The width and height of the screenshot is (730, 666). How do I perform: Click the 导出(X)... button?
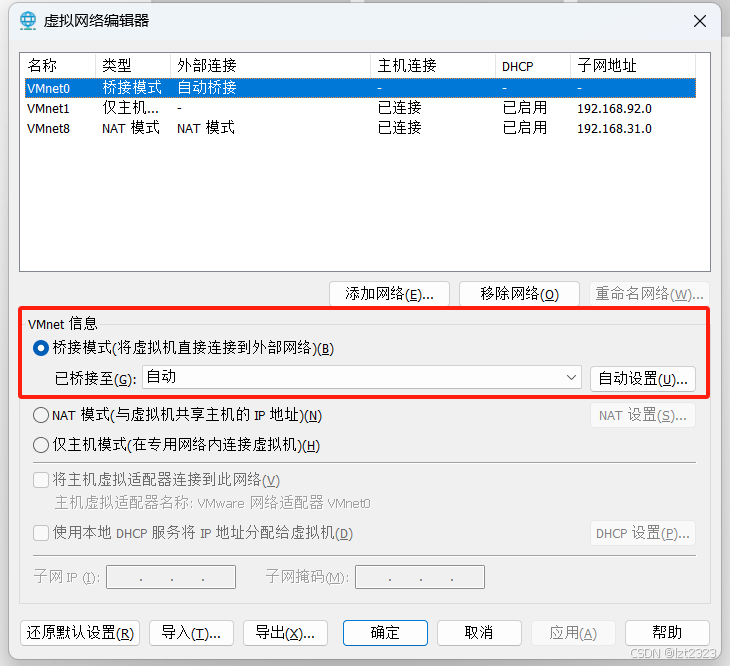285,633
